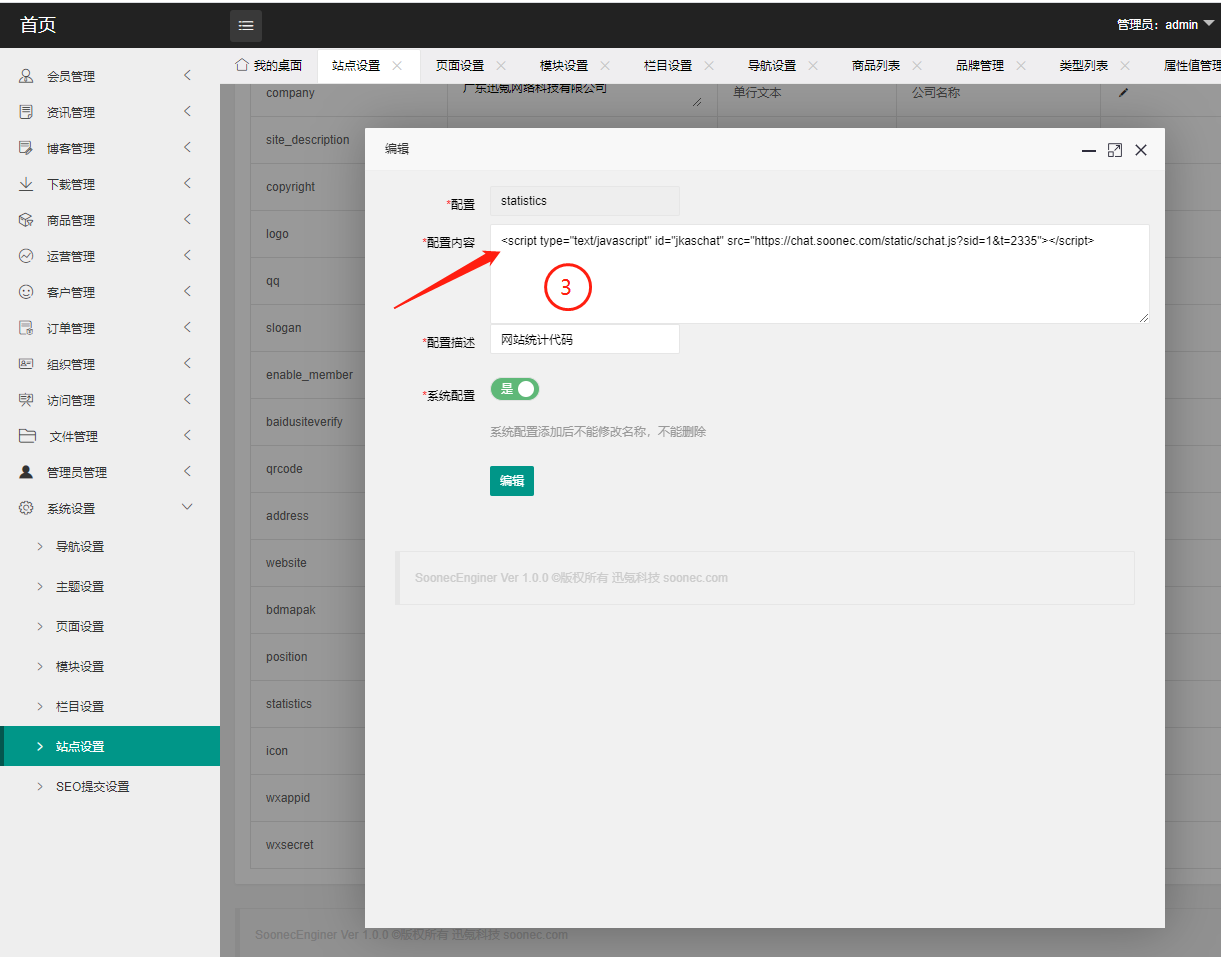Click the 配置内容 script textarea
The image size is (1221, 957).
pos(819,274)
